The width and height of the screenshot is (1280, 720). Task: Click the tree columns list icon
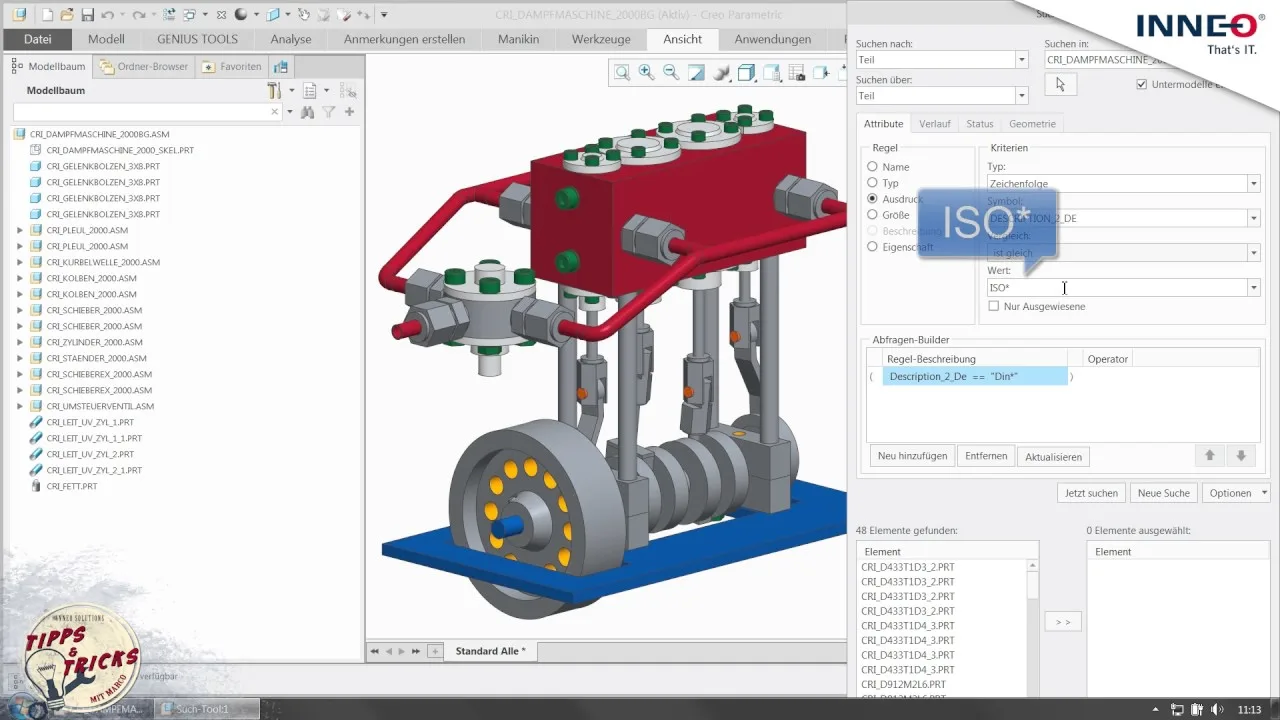coord(310,90)
